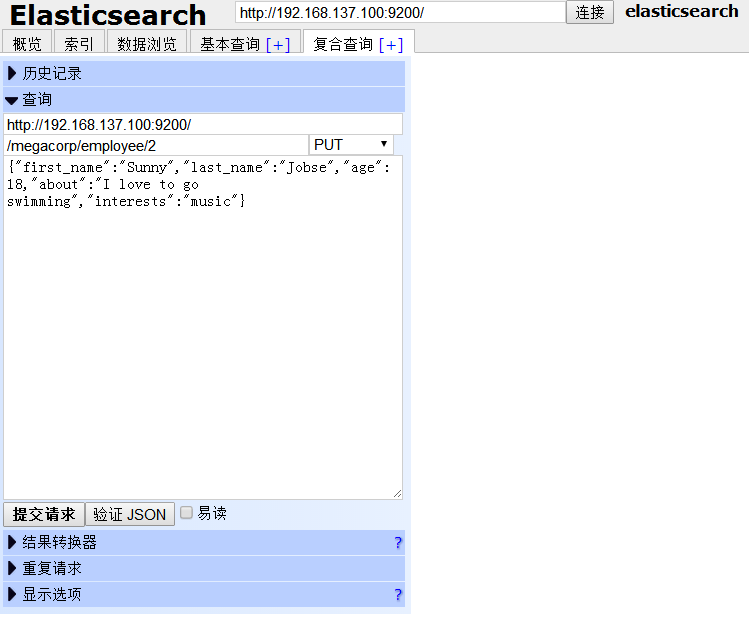Click the Elasticsearch header title

pos(108,15)
